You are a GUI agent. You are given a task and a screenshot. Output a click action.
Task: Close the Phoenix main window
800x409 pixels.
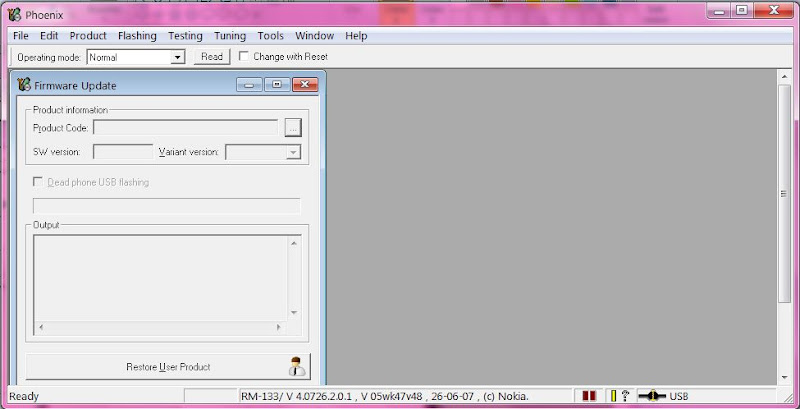pos(774,11)
